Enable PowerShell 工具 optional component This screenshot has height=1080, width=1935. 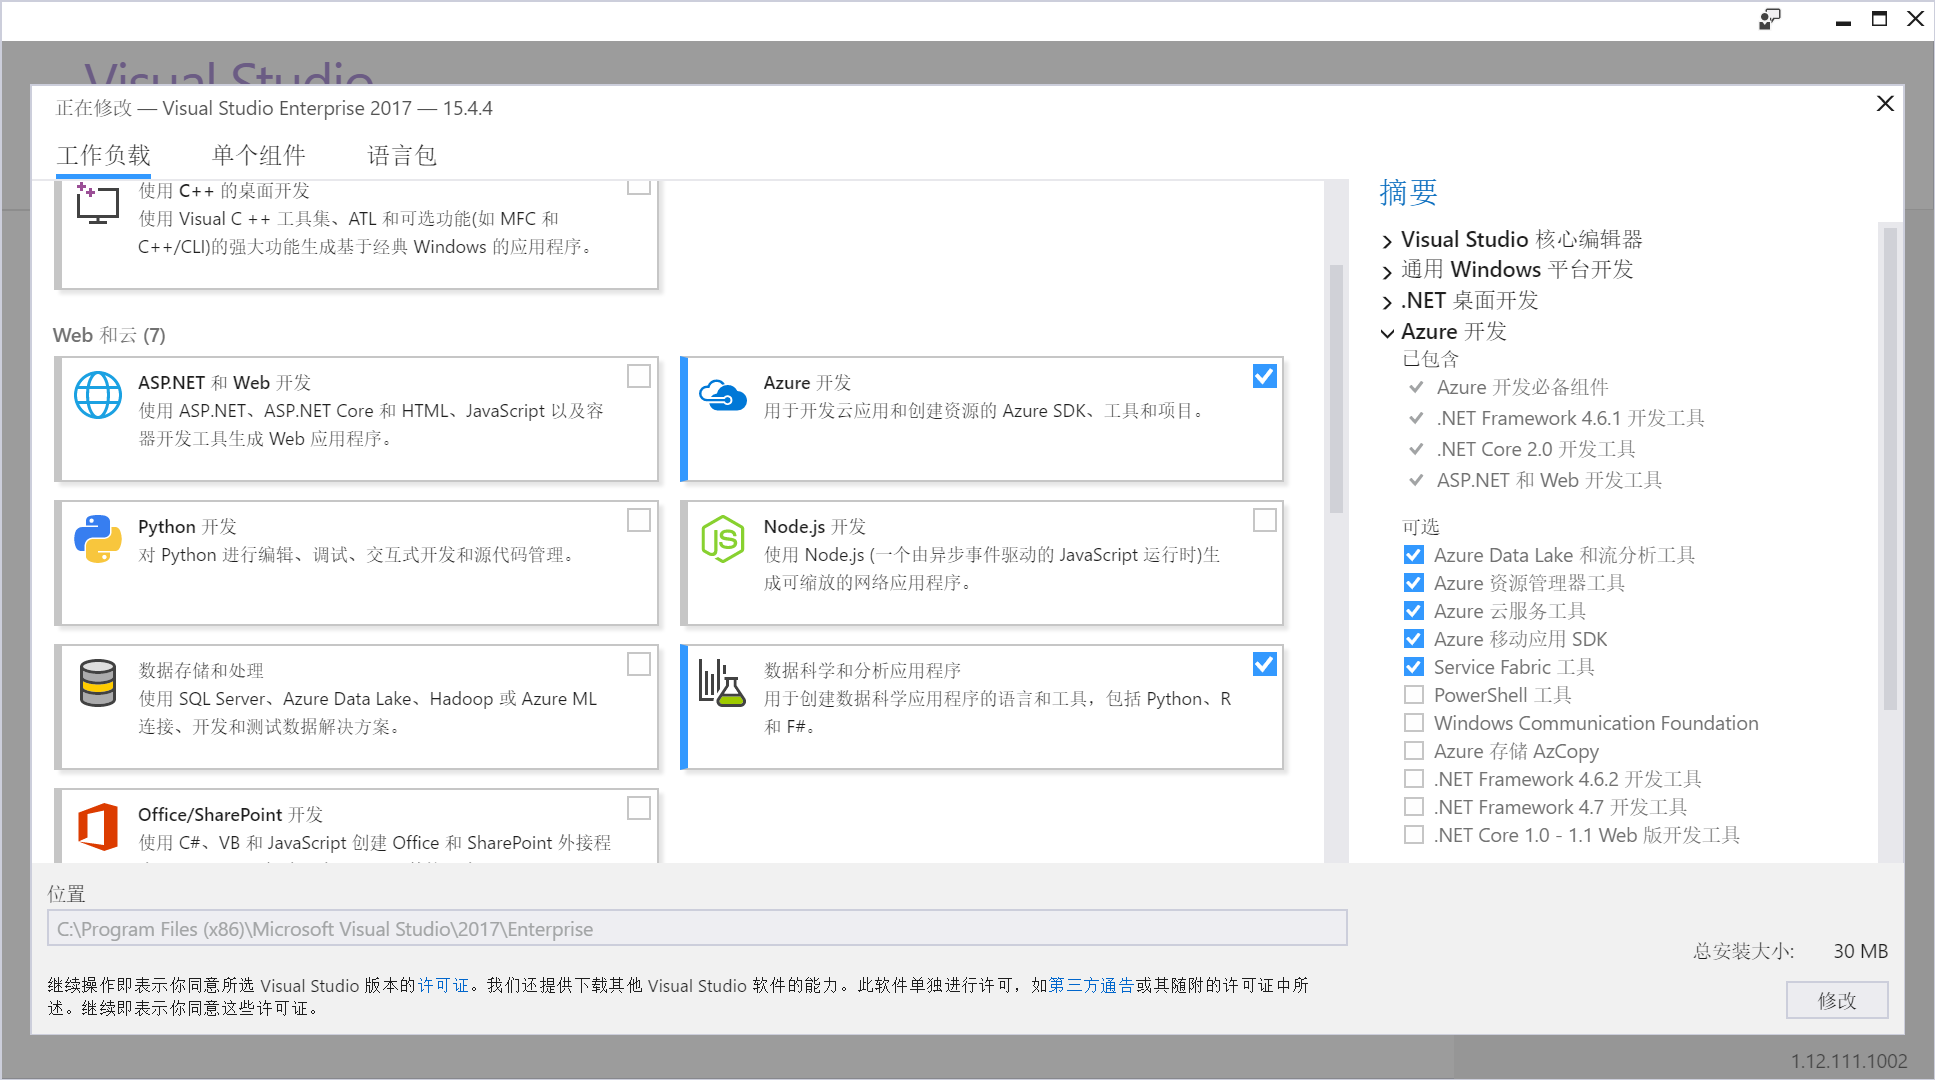click(x=1414, y=695)
